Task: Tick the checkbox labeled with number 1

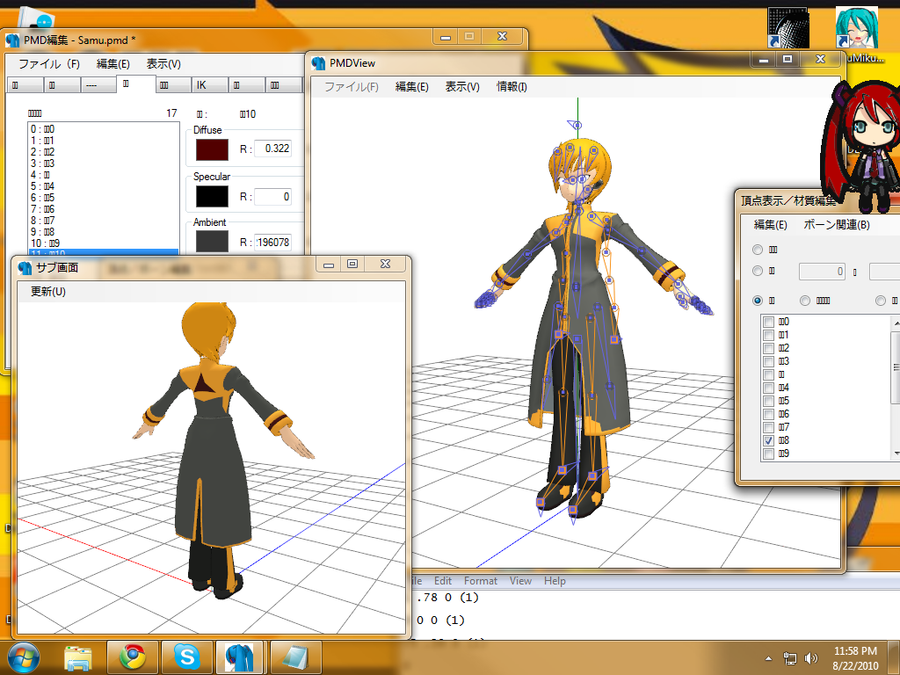Action: coord(769,335)
